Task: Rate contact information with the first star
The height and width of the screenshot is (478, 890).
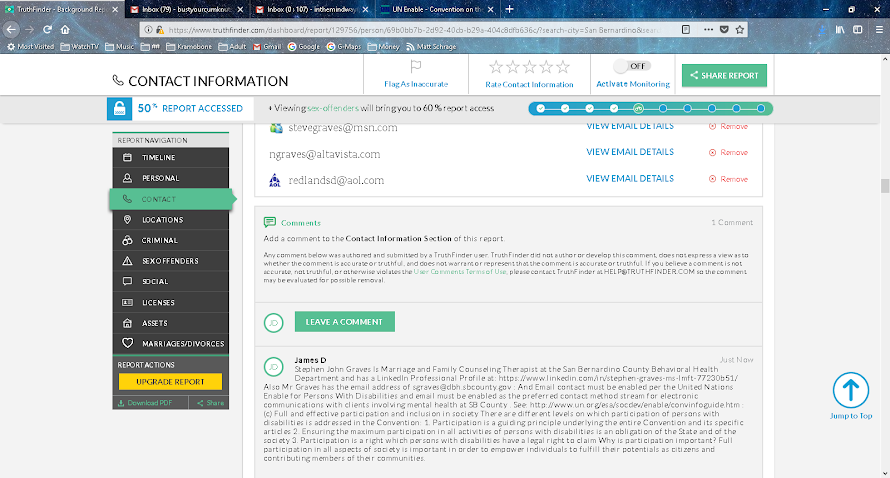Action: tap(496, 67)
